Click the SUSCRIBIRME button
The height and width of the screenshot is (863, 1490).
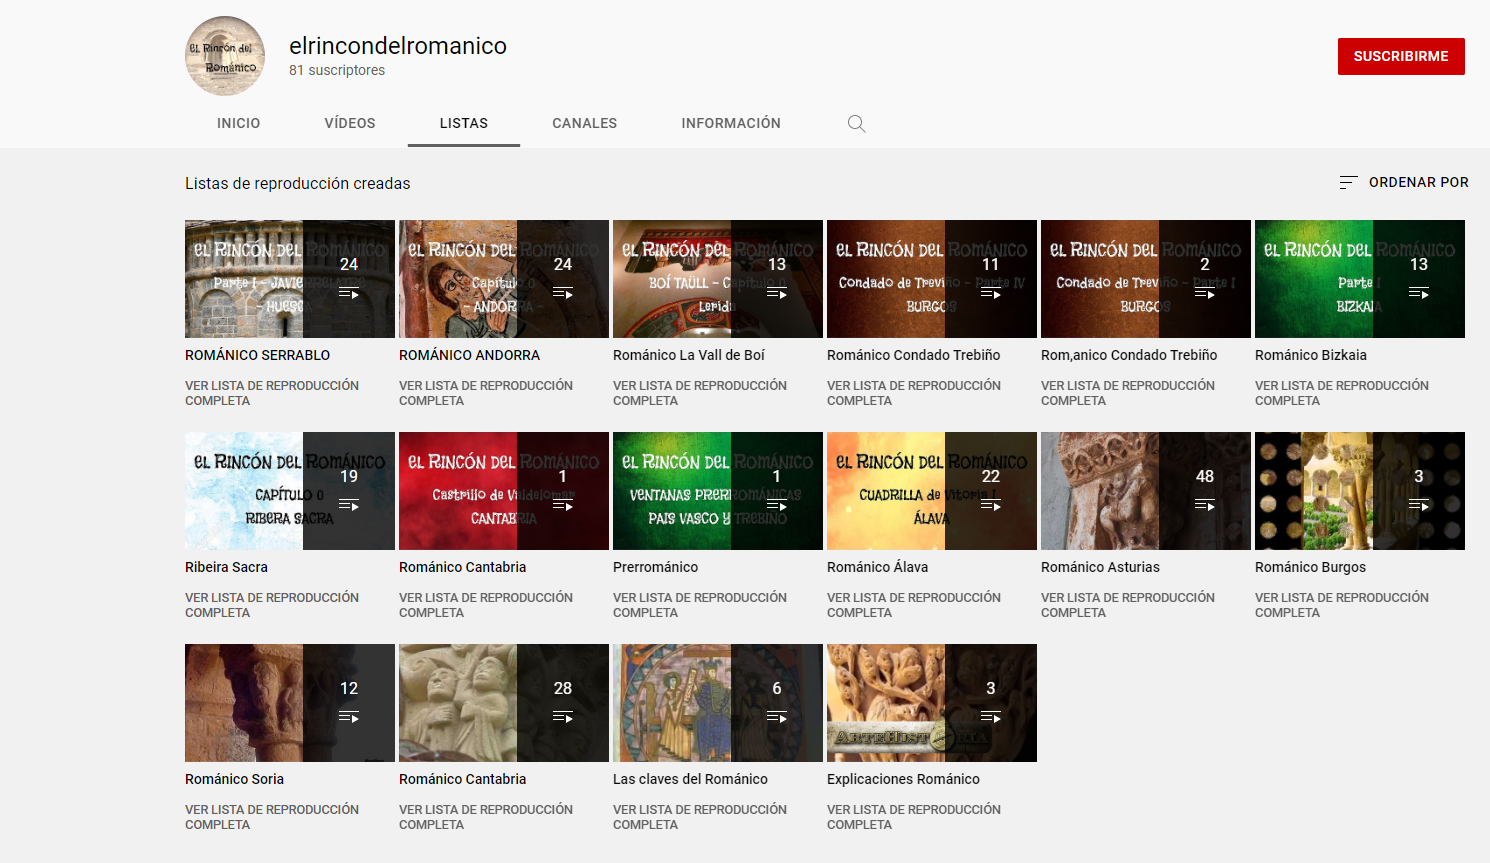click(x=1401, y=56)
